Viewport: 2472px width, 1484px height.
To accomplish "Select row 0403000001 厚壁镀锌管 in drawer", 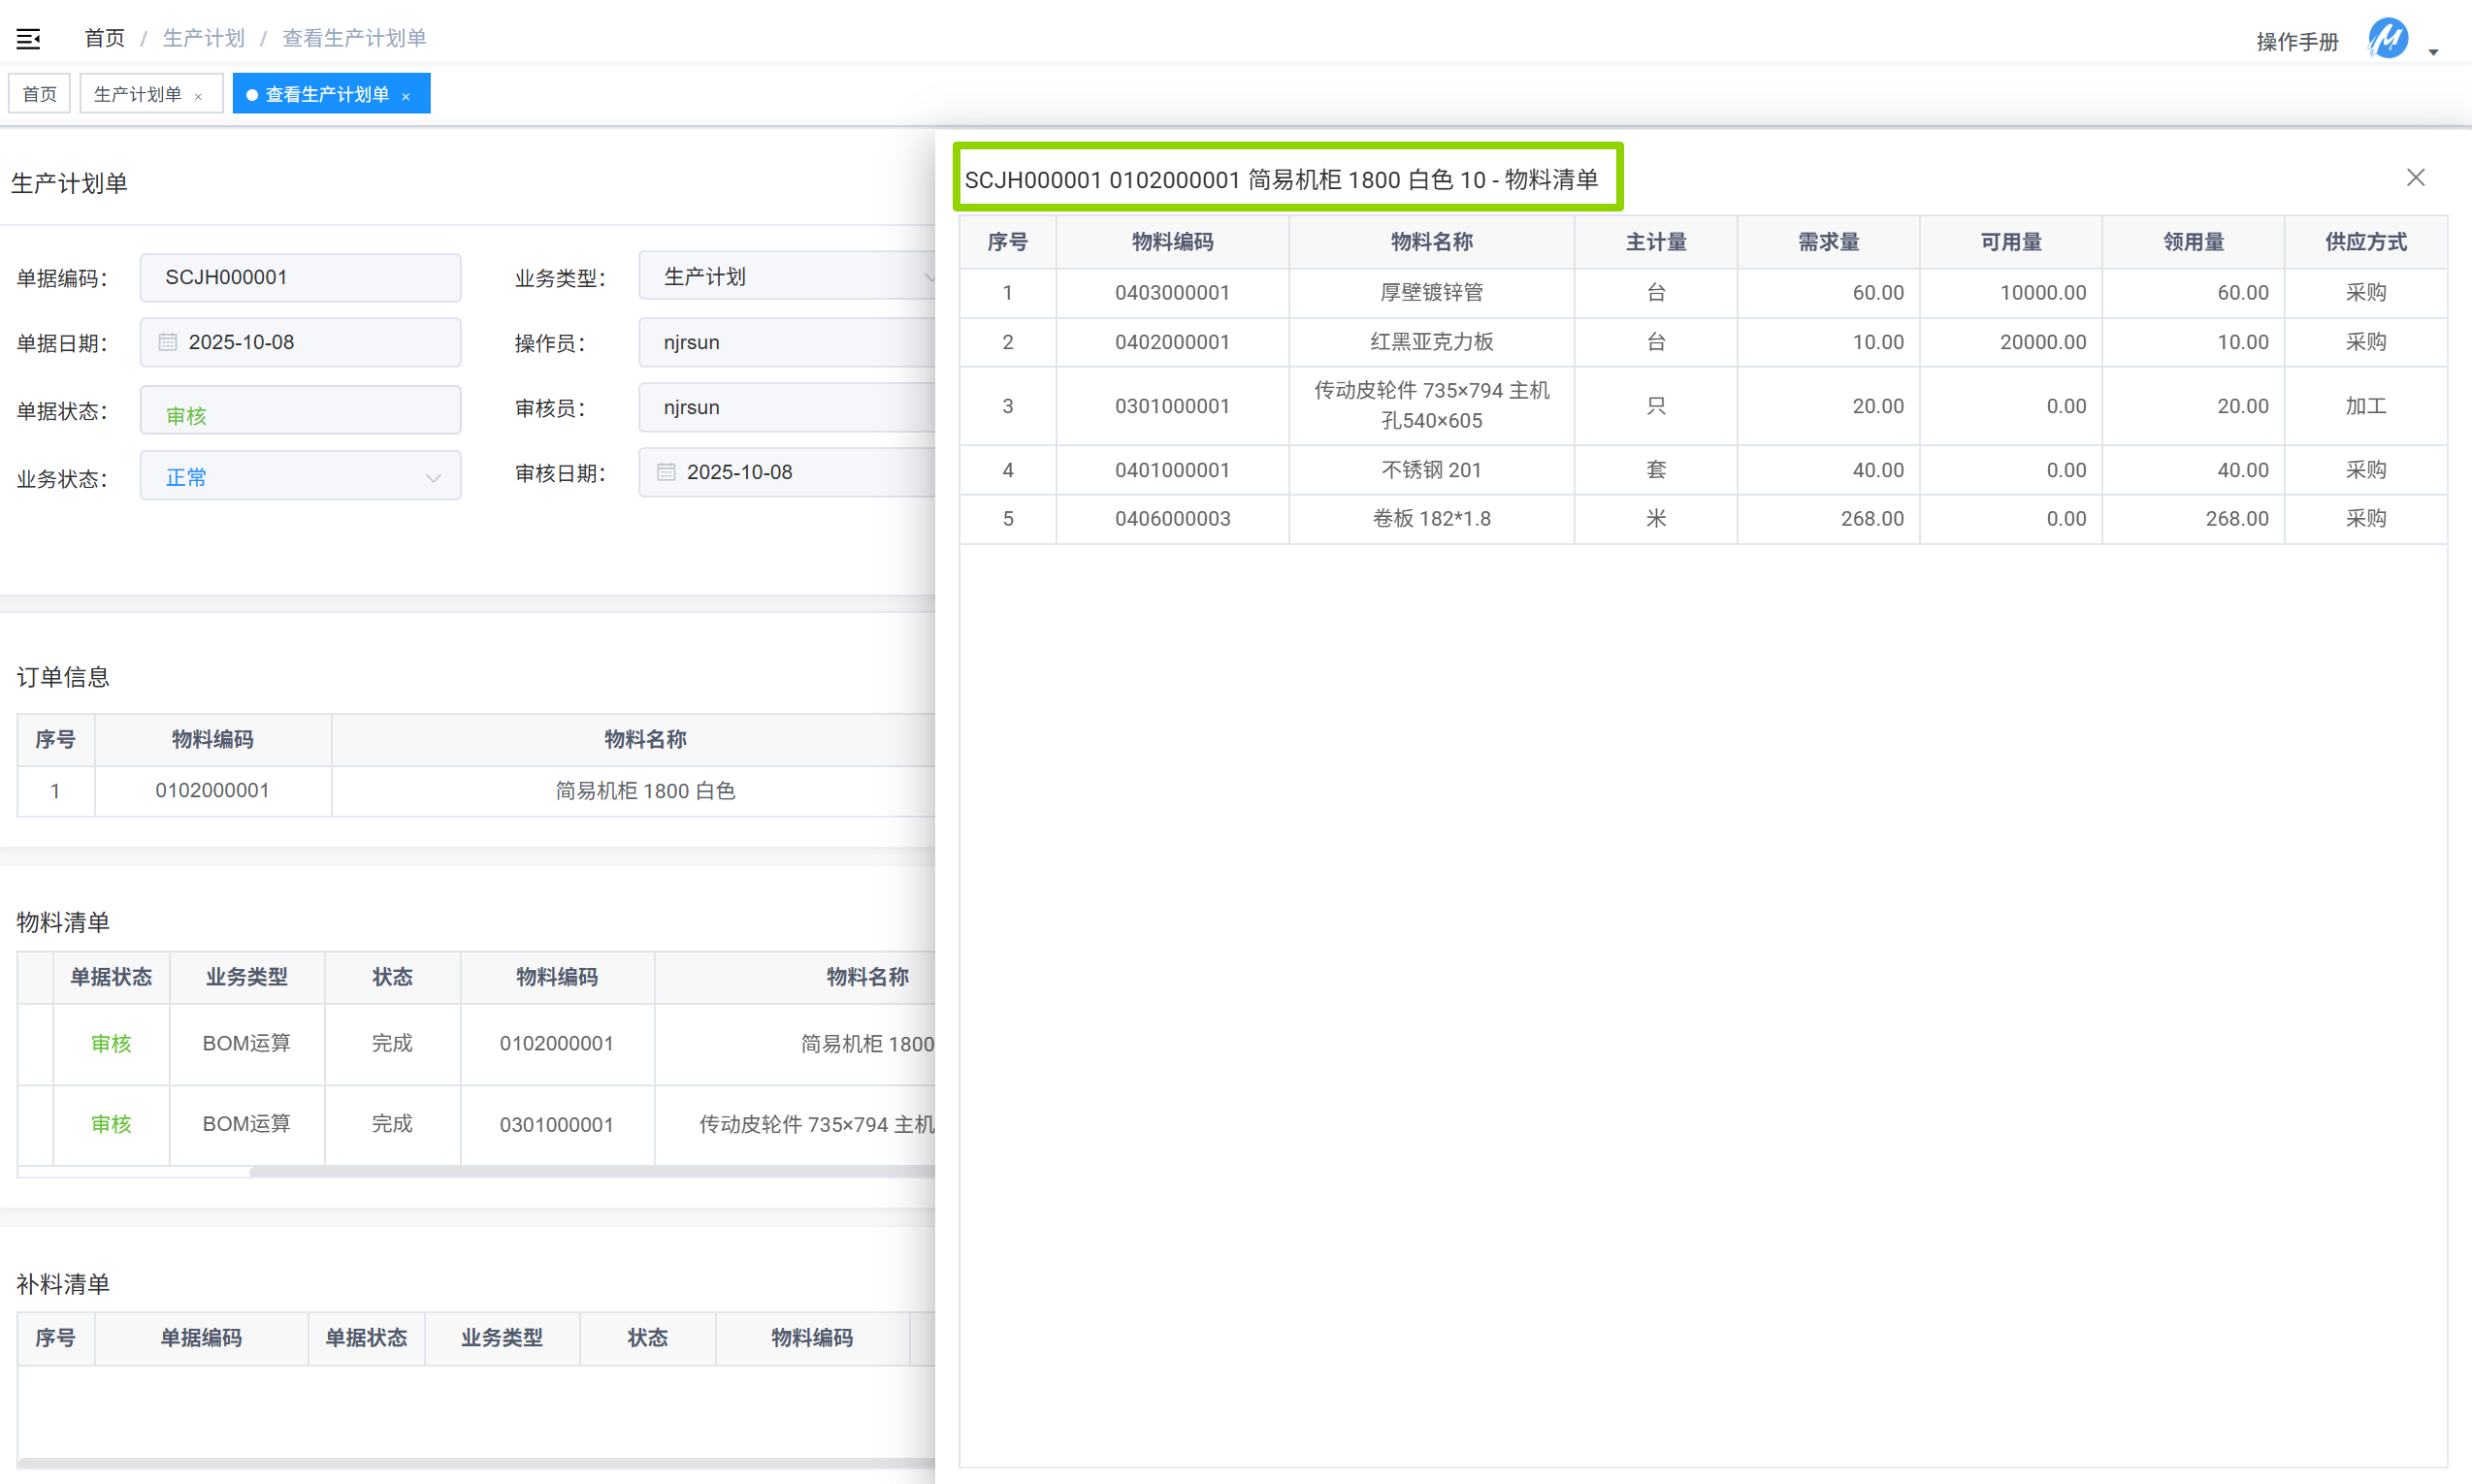I will pos(1430,293).
